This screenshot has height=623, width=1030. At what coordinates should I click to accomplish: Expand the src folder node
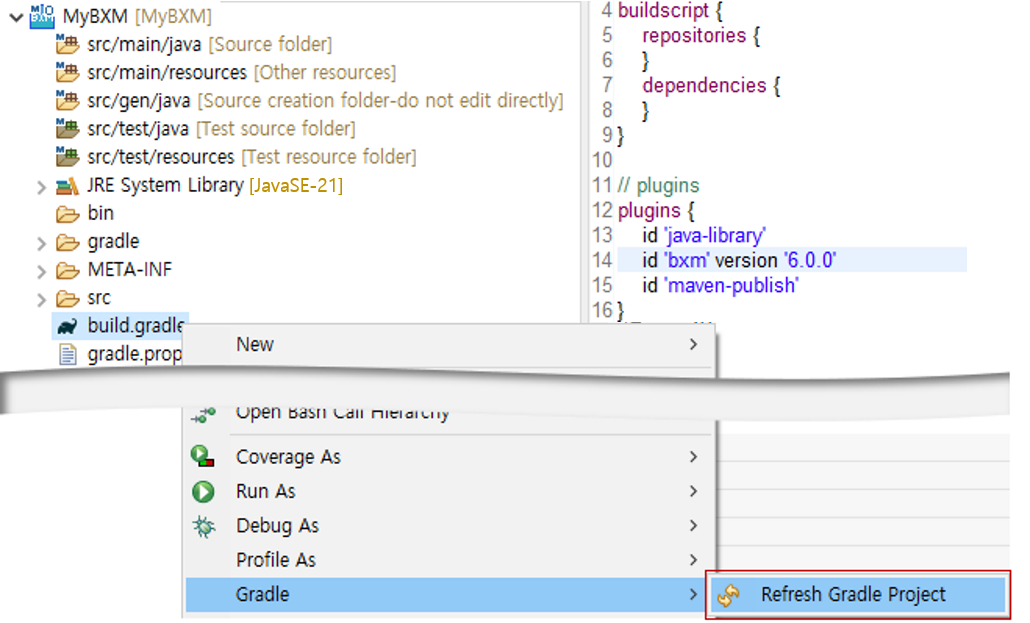point(41,298)
